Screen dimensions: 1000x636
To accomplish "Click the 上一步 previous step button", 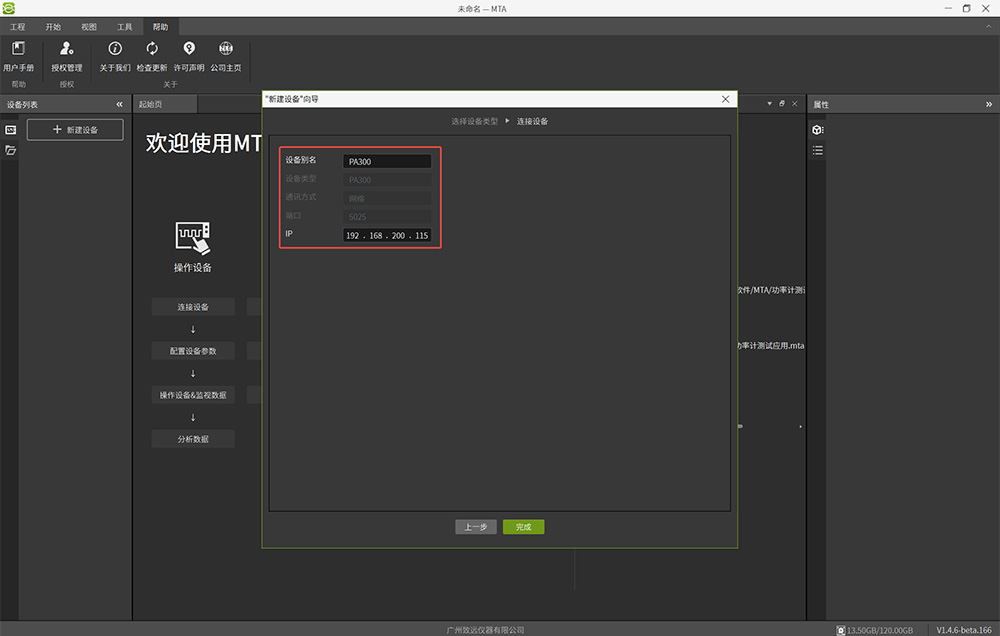I will (476, 527).
